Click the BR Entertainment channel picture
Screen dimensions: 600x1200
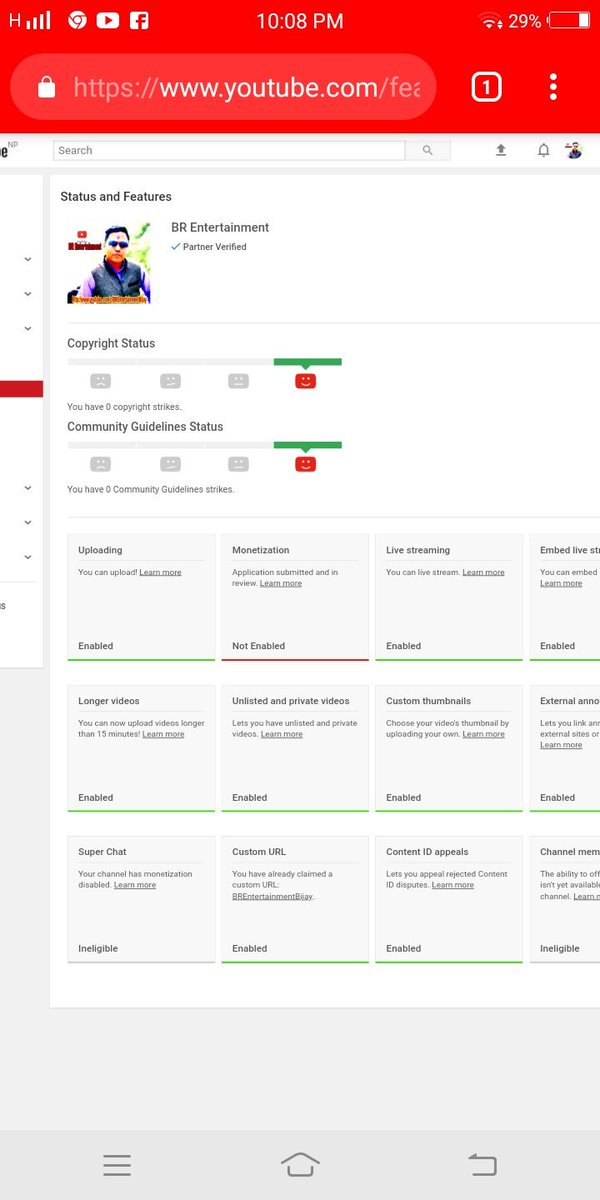[x=109, y=263]
